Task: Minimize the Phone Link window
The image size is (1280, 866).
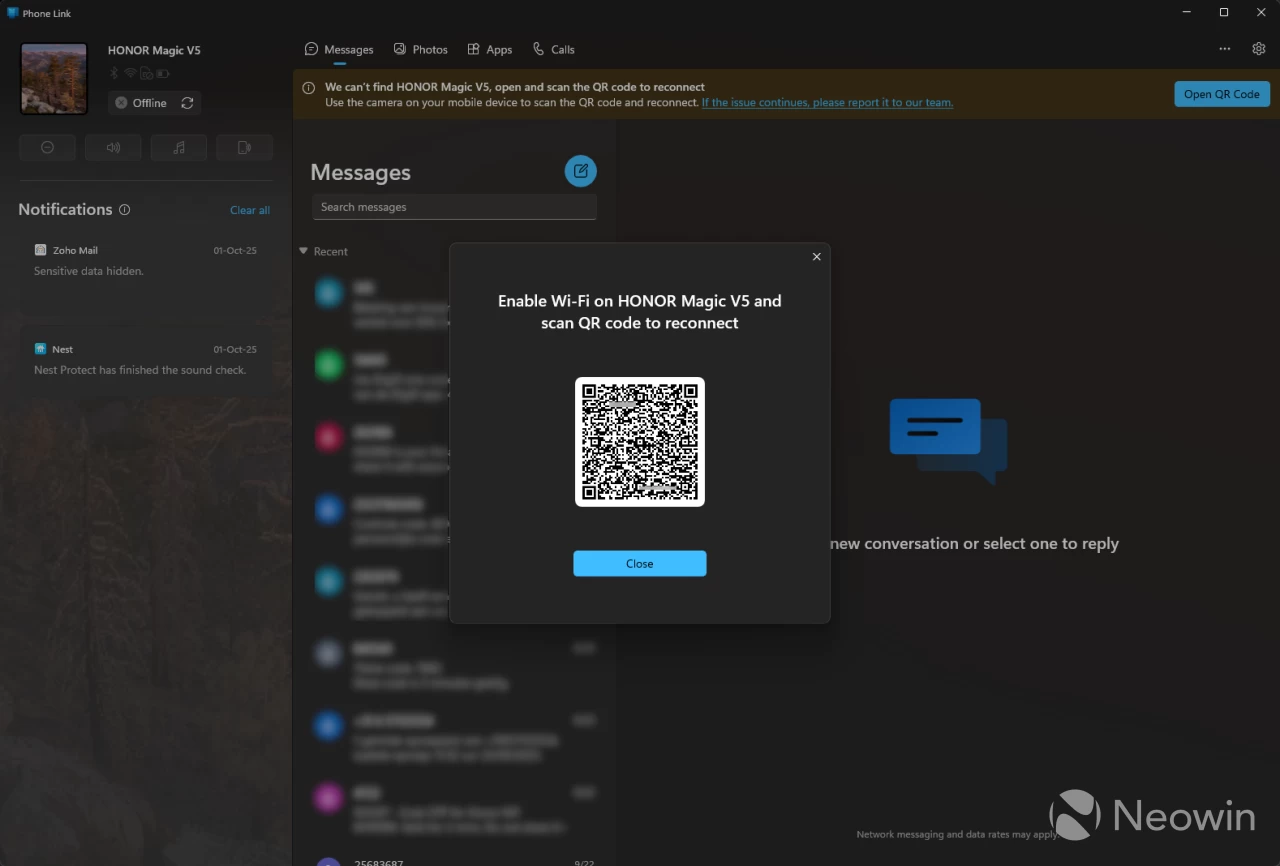Action: [1188, 13]
